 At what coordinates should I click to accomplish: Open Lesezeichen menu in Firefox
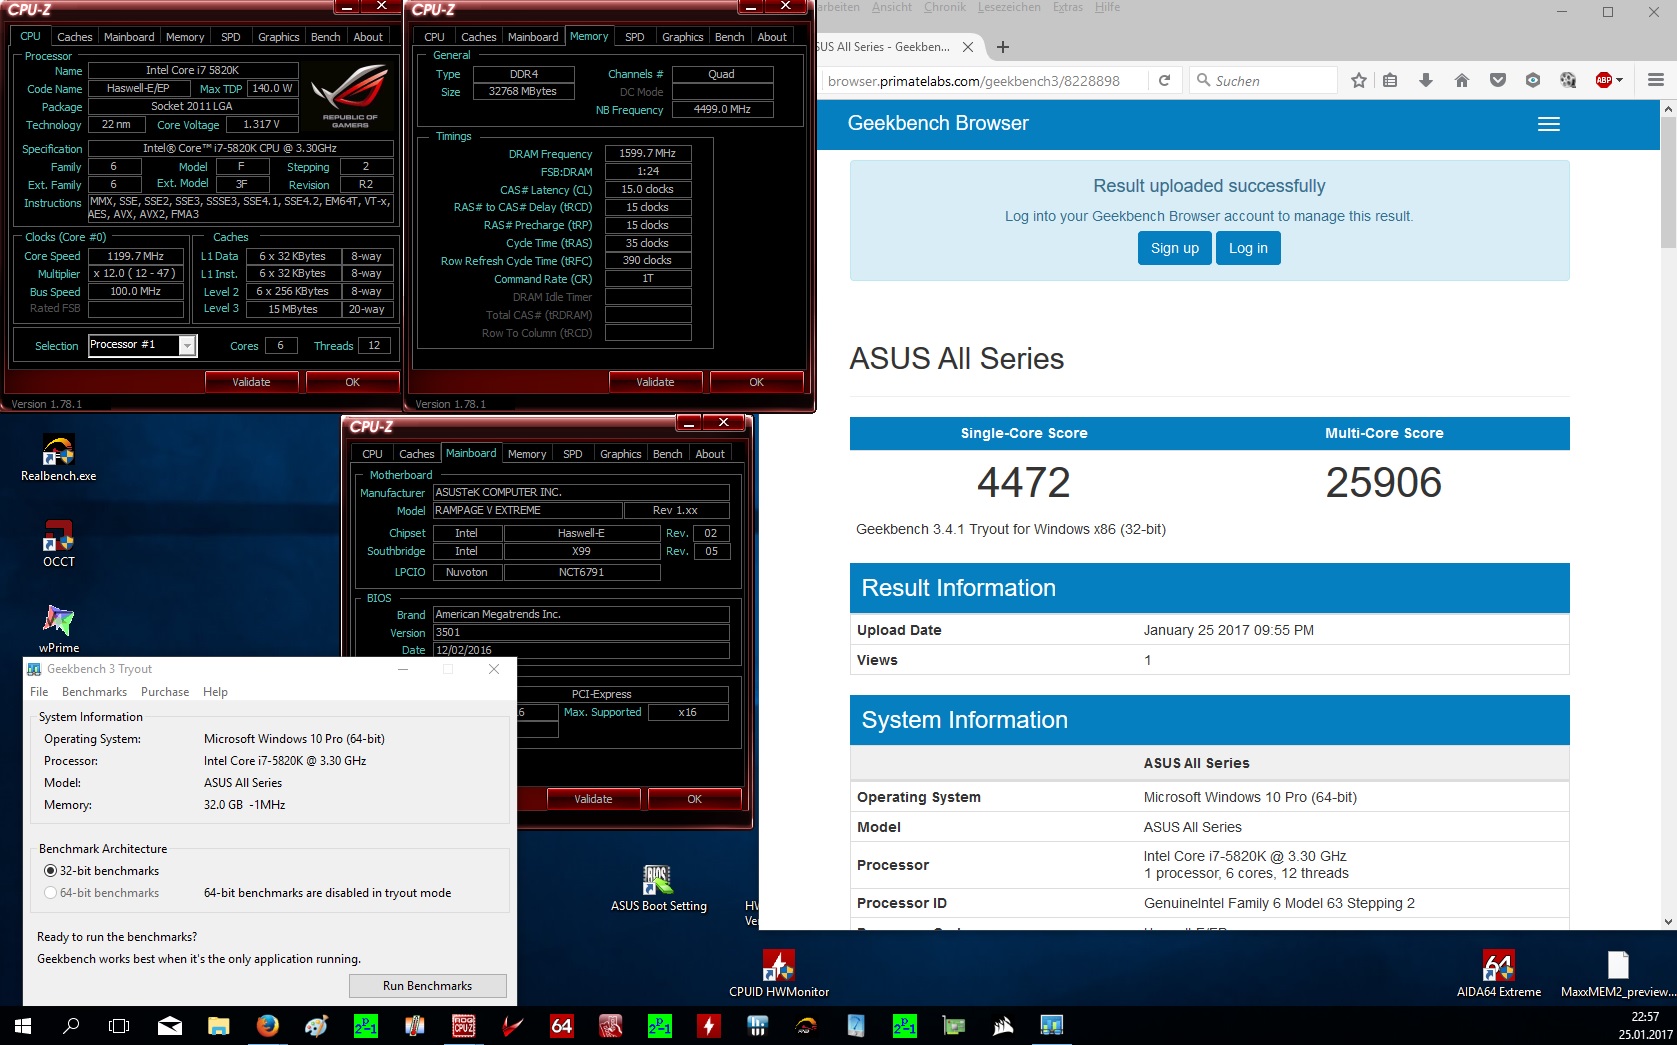click(1008, 7)
